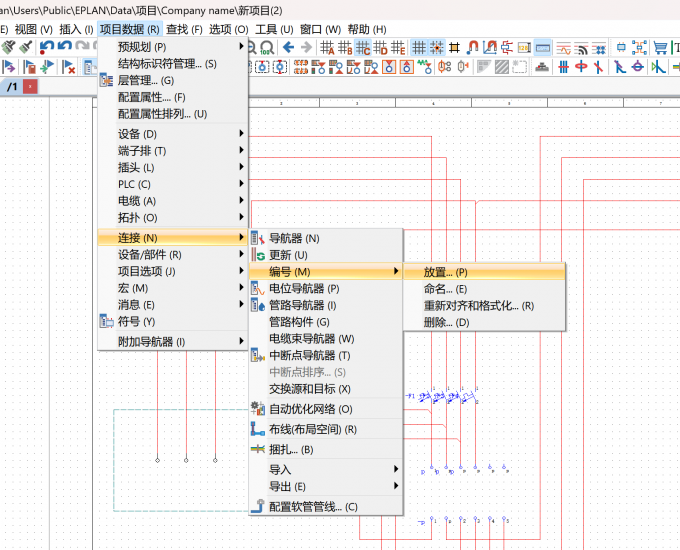
Task: Expand the 导入 submenu
Action: [x=326, y=469]
